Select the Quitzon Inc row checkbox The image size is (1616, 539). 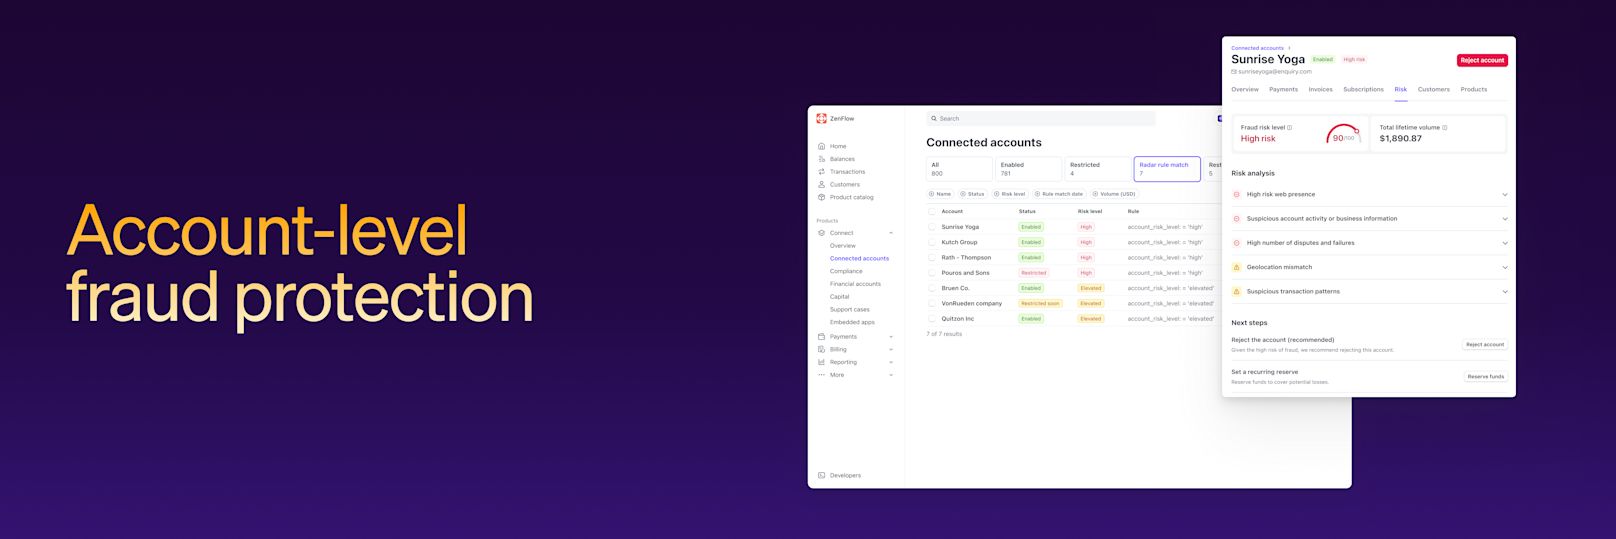[x=932, y=319]
